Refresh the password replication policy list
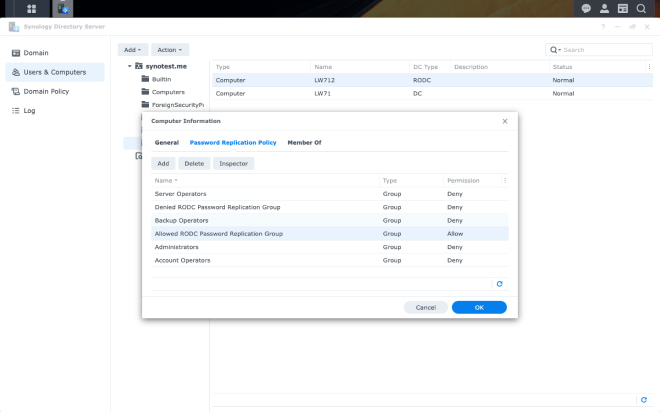This screenshot has height=412, width=660. pyautogui.click(x=500, y=284)
